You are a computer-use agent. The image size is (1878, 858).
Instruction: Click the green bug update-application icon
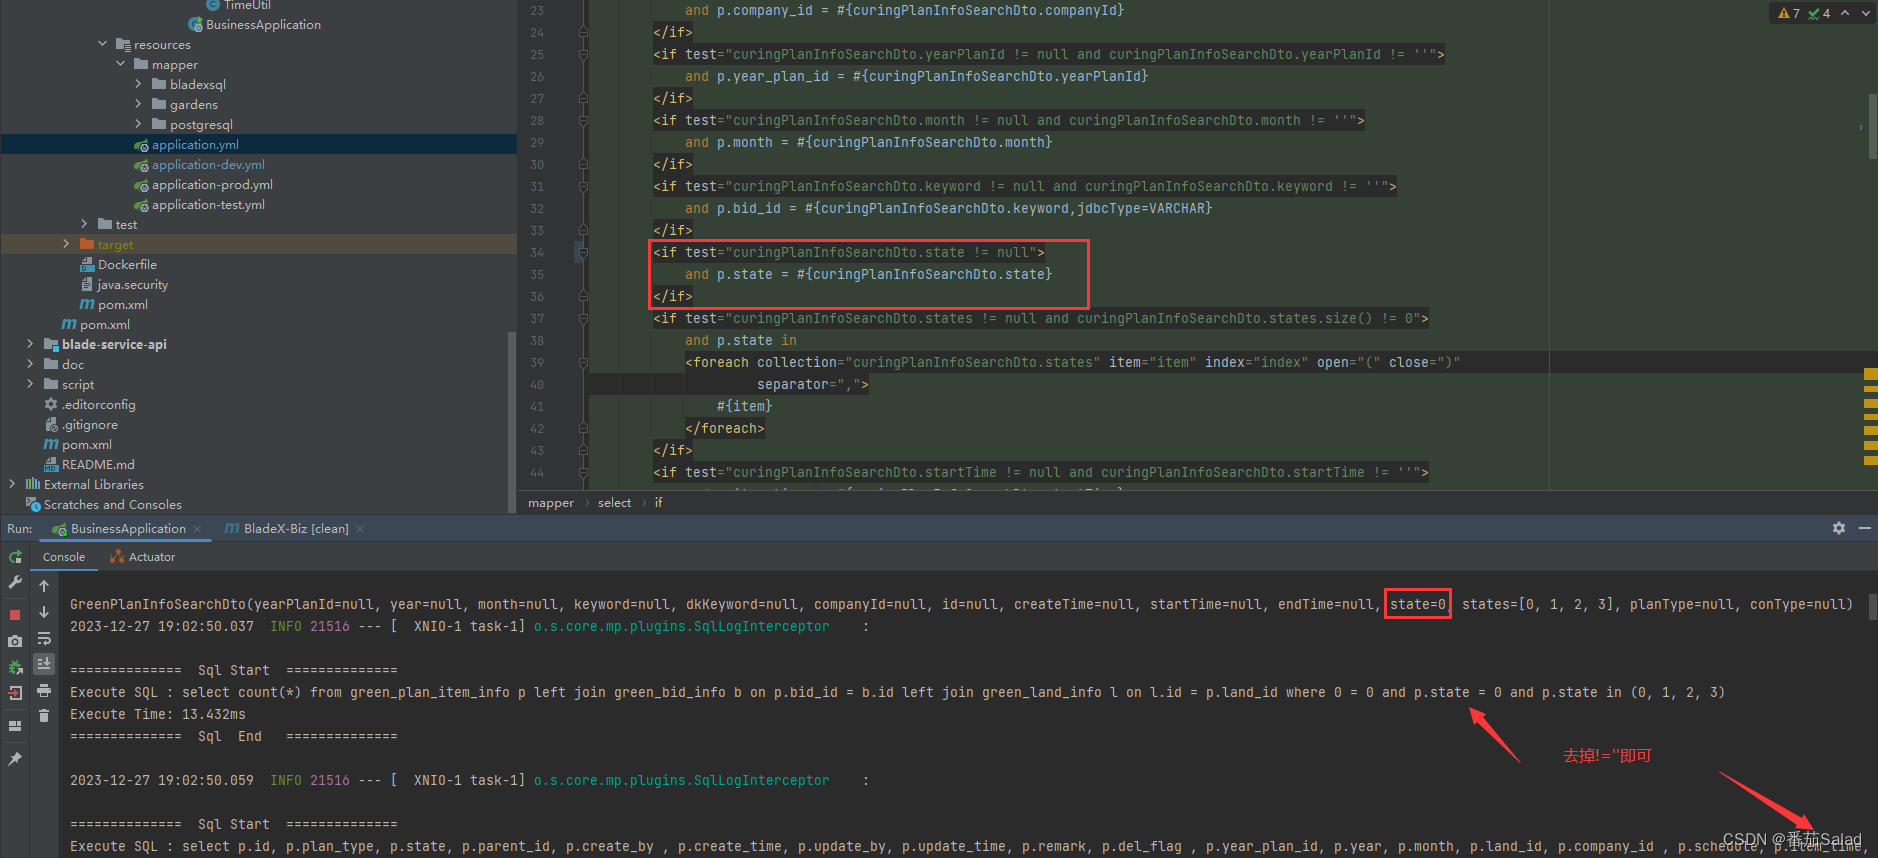[x=15, y=667]
